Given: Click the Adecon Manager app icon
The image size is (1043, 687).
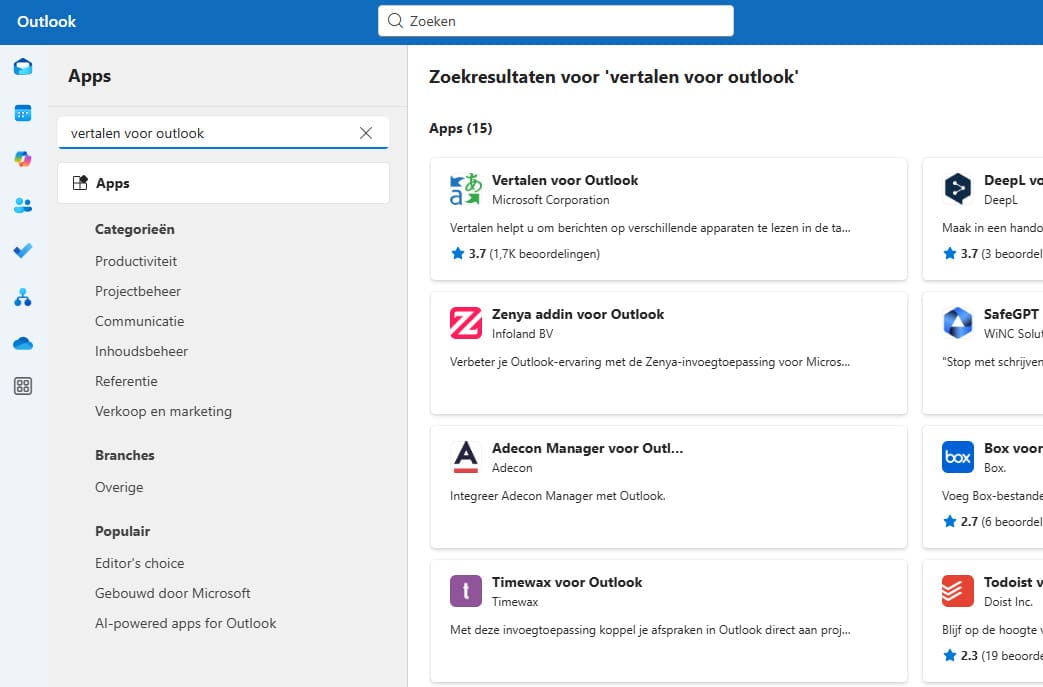Looking at the screenshot, I should (466, 458).
